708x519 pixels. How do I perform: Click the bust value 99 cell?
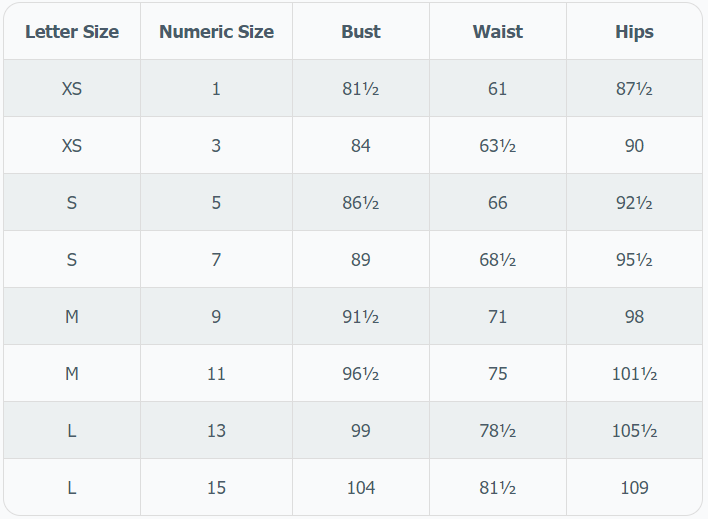pyautogui.click(x=361, y=430)
